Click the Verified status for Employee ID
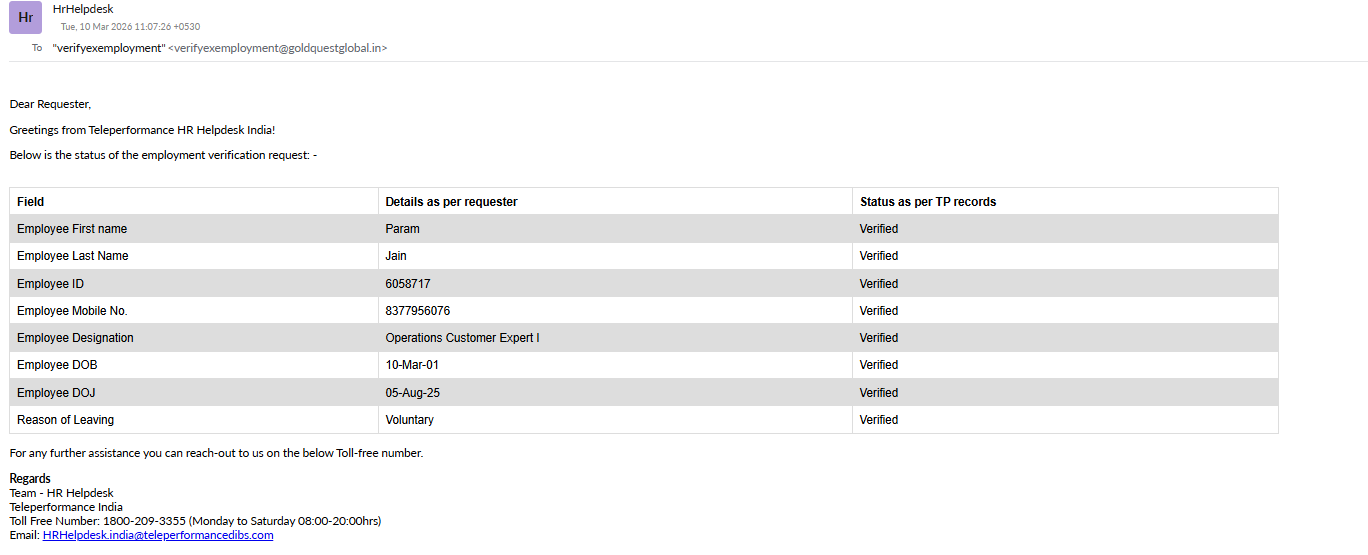The image size is (1368, 555). 879,284
